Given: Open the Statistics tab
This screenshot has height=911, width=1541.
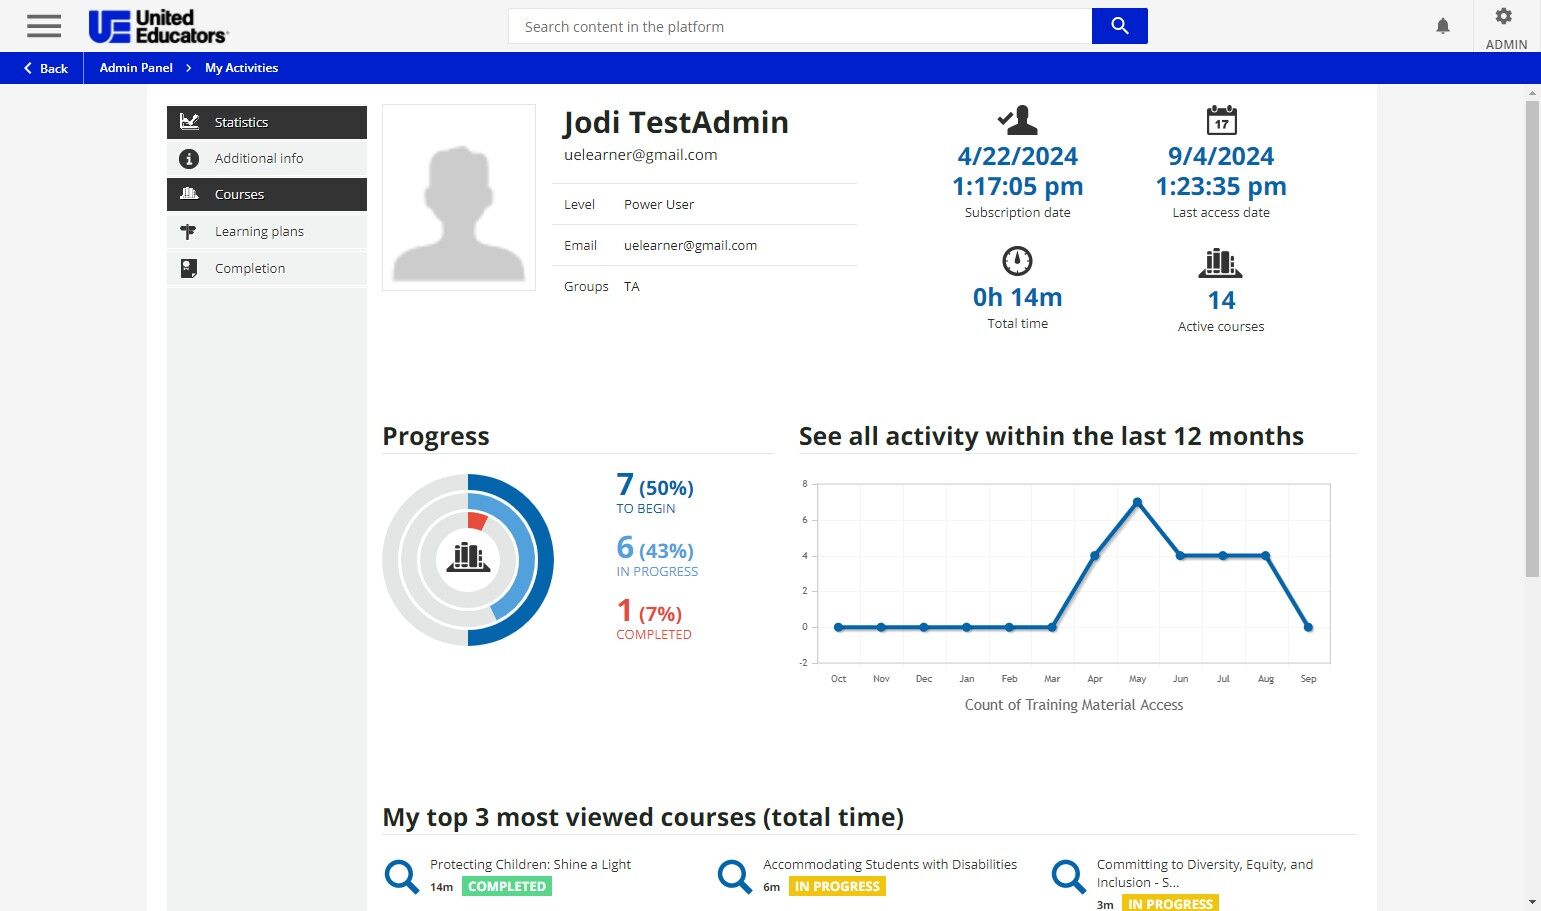Looking at the screenshot, I should (267, 122).
